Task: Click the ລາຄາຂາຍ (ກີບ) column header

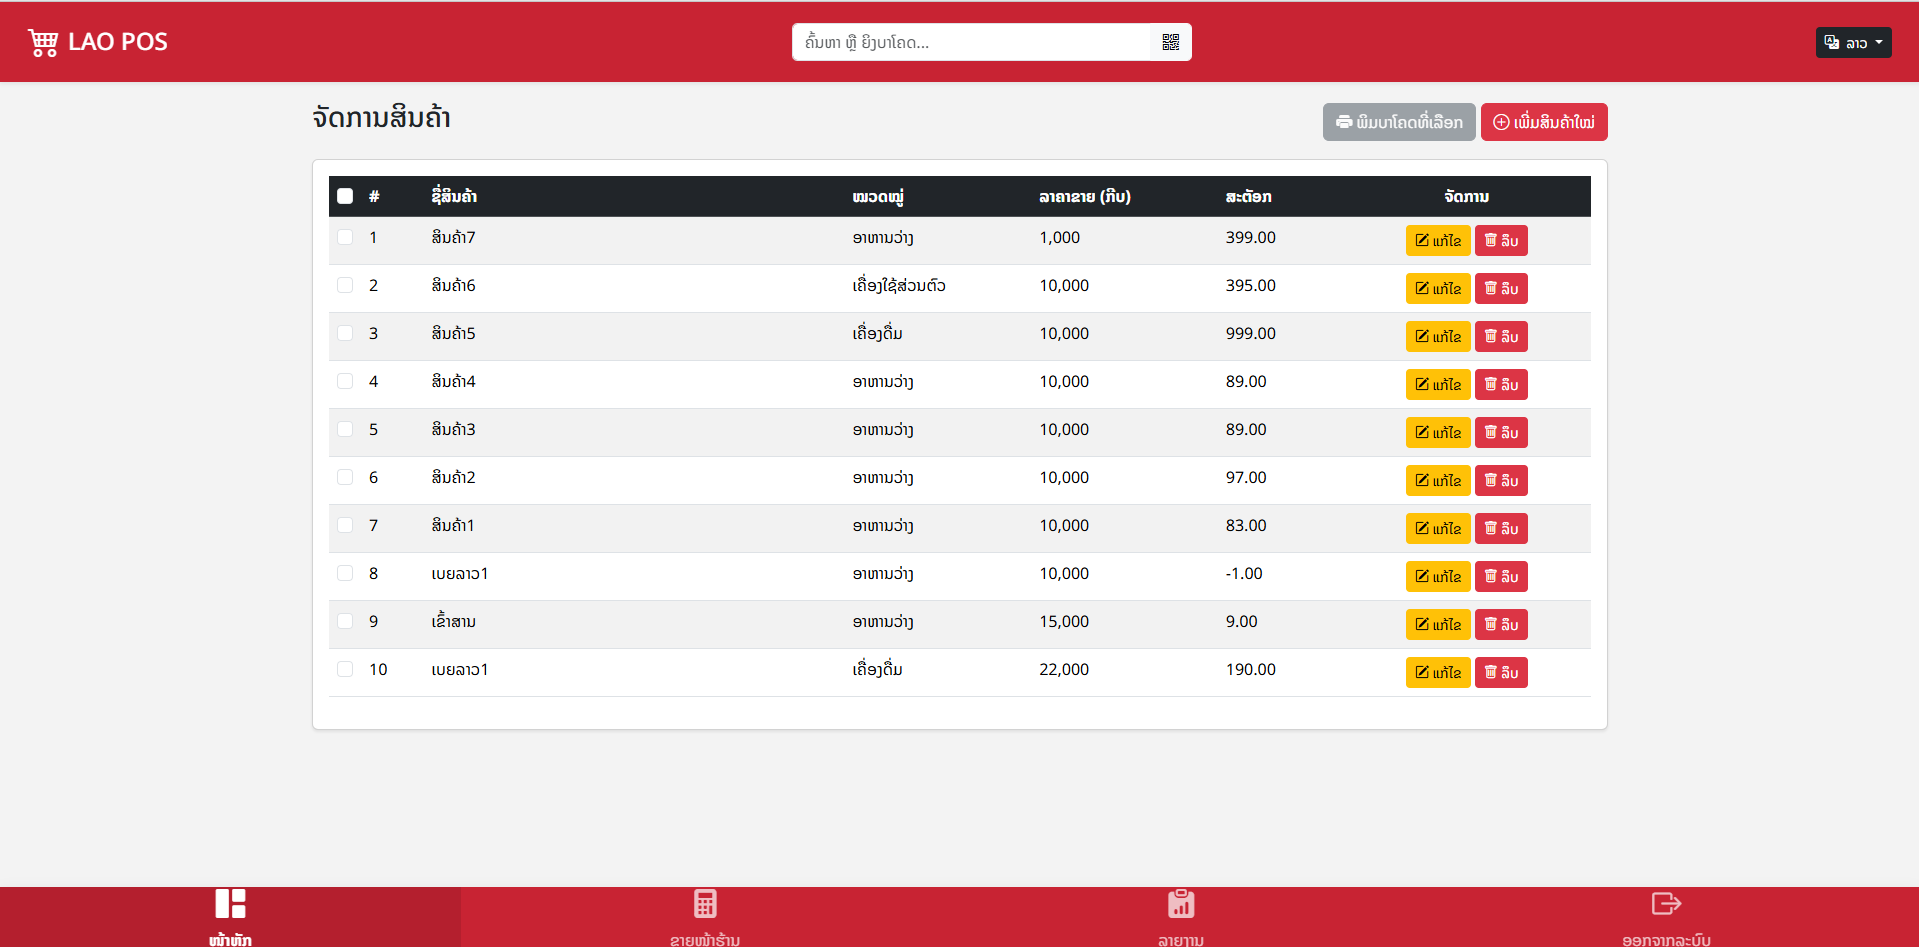Action: click(1084, 196)
